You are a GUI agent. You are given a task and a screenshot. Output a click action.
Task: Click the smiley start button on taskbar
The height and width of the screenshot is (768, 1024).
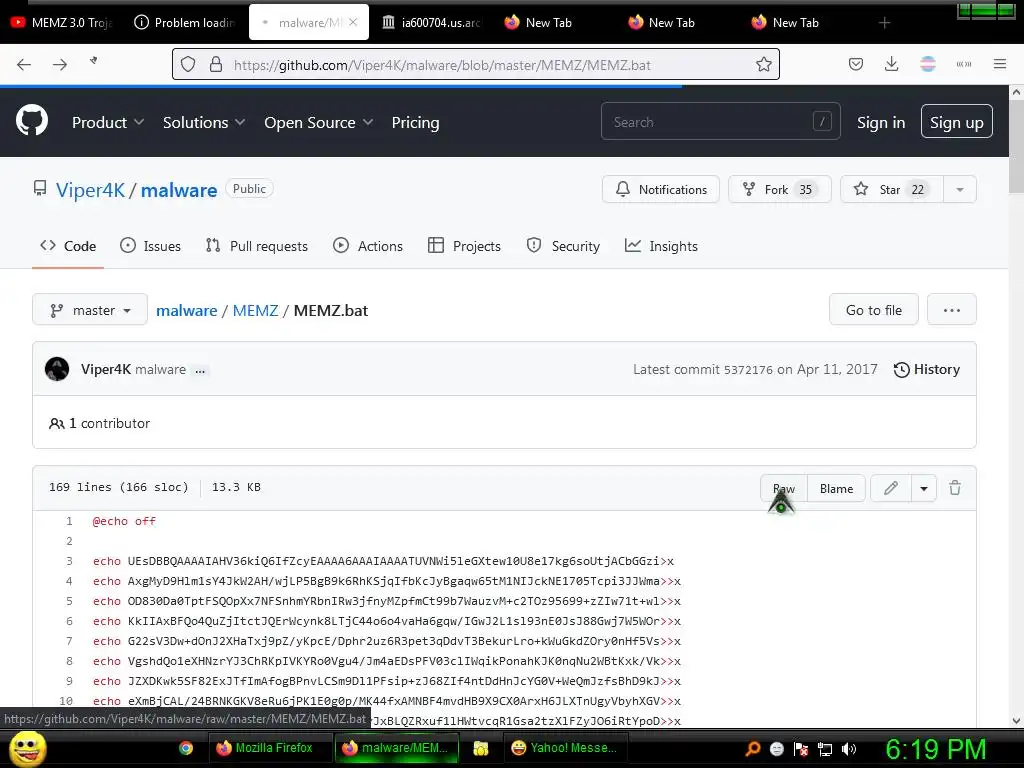pos(27,748)
